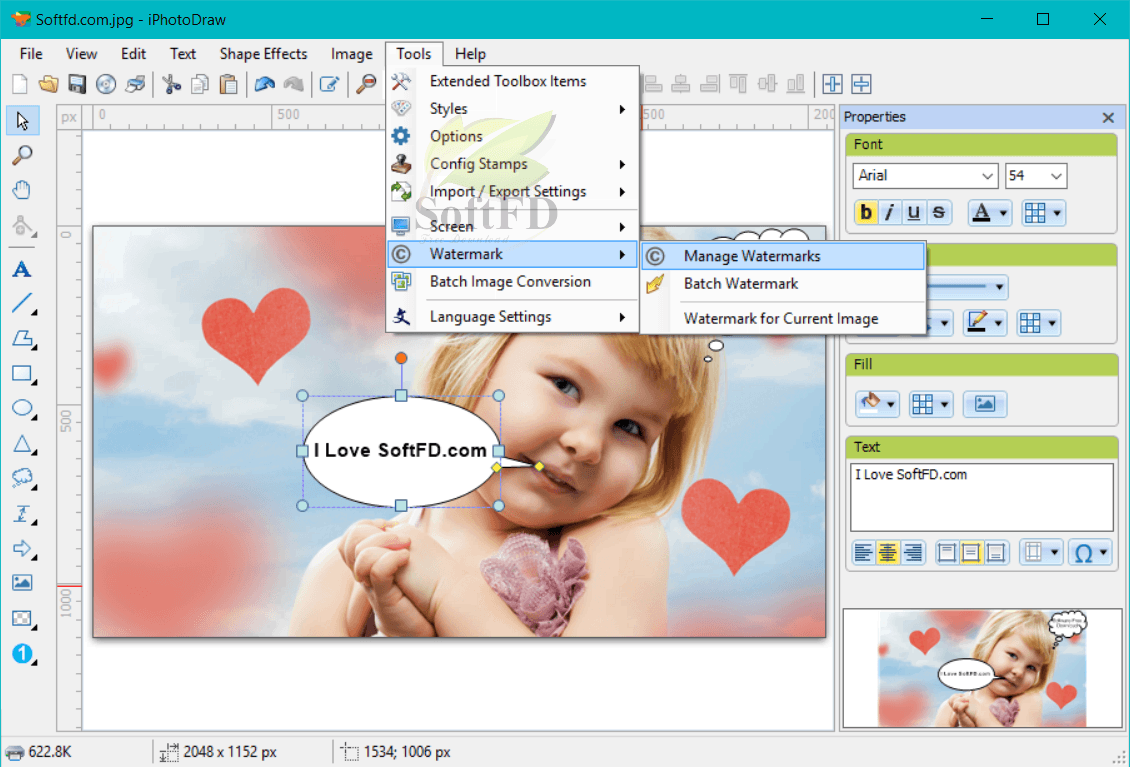Align text left in Text panel

863,553
